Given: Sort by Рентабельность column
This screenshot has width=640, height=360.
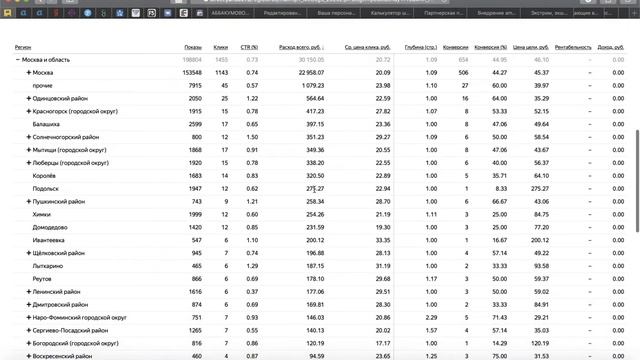Looking at the screenshot, I should (573, 47).
